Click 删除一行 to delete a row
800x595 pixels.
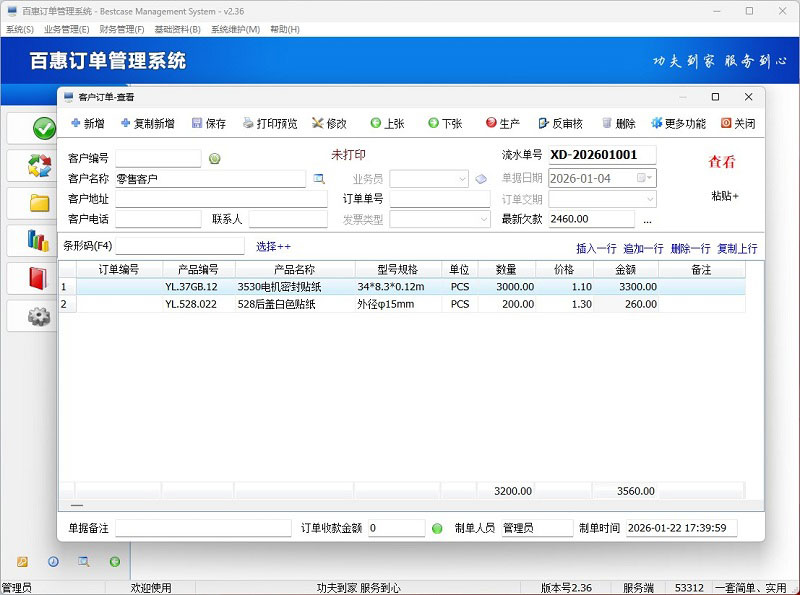pyautogui.click(x=690, y=249)
